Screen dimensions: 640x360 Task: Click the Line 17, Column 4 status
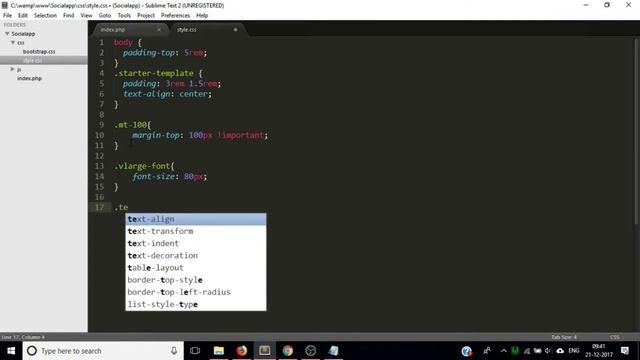23,337
